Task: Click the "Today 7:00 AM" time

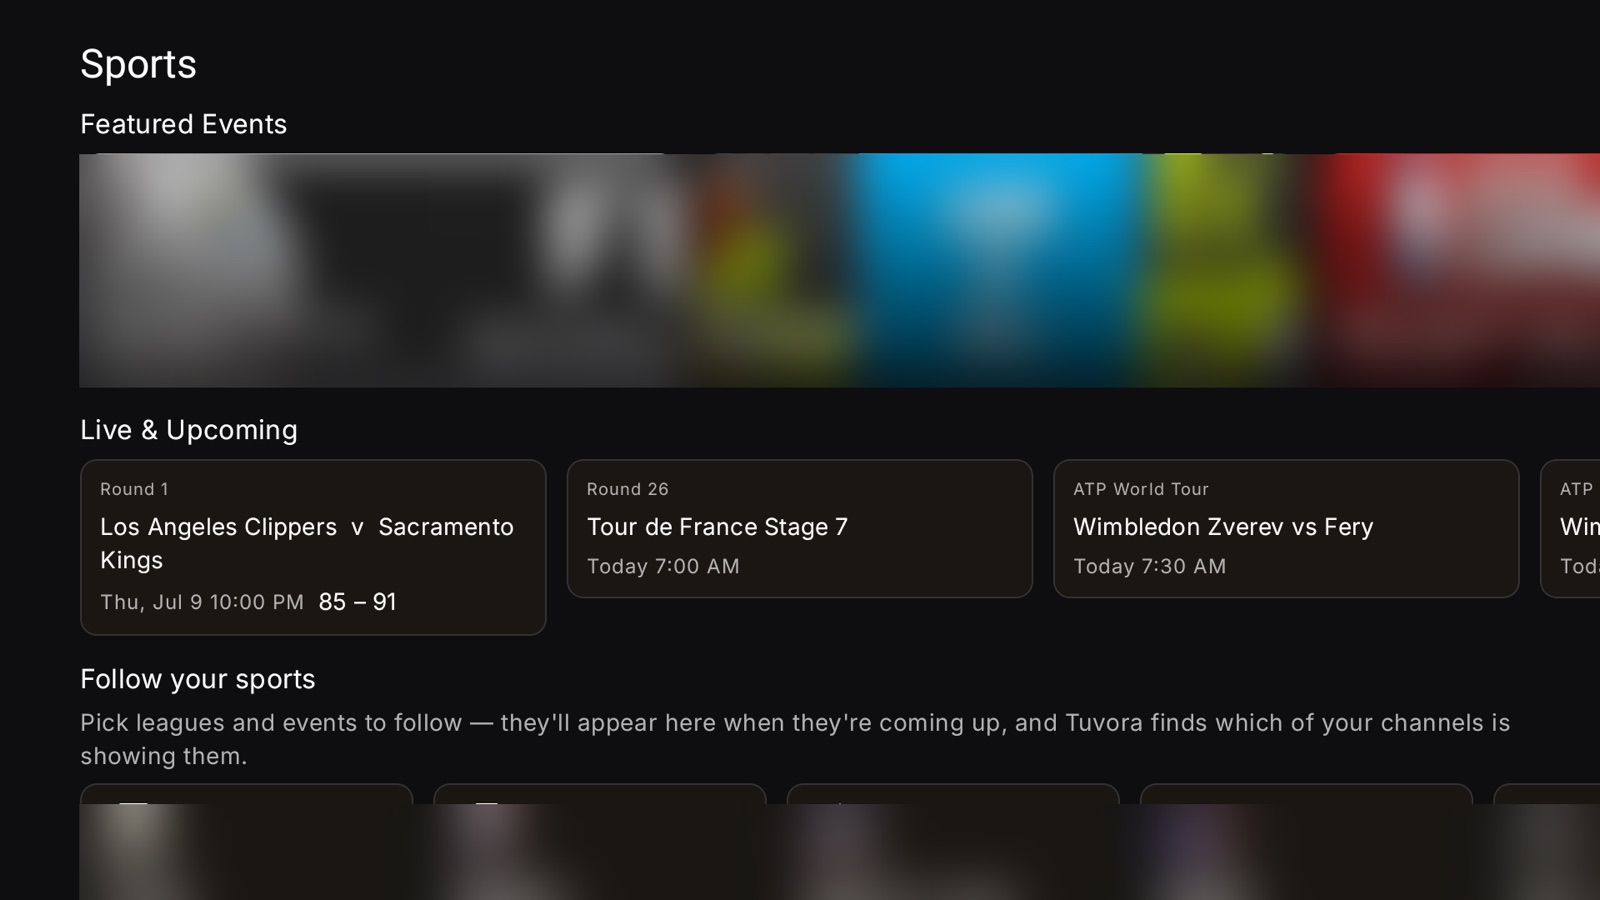Action: pyautogui.click(x=663, y=566)
